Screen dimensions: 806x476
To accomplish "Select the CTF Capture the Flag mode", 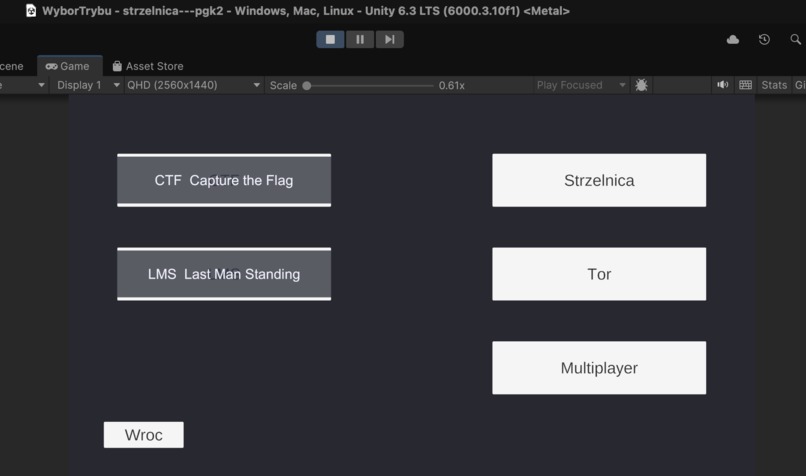I will tap(224, 180).
